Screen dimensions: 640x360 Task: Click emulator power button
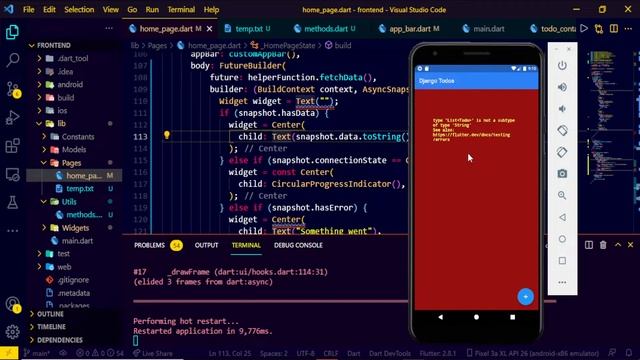(x=562, y=65)
